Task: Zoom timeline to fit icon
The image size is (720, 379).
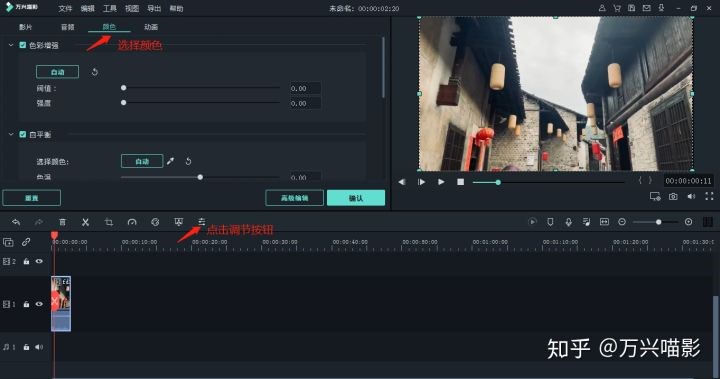Action: coord(604,222)
